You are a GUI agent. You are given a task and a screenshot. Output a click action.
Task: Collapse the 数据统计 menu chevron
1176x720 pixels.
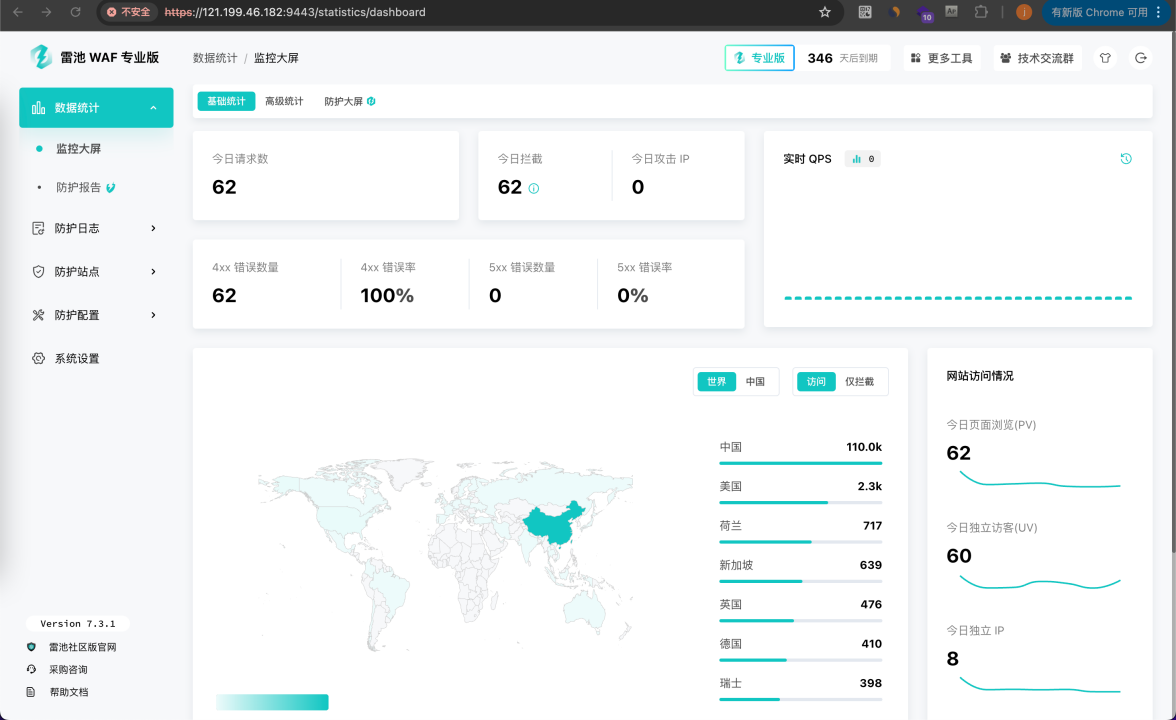point(153,108)
